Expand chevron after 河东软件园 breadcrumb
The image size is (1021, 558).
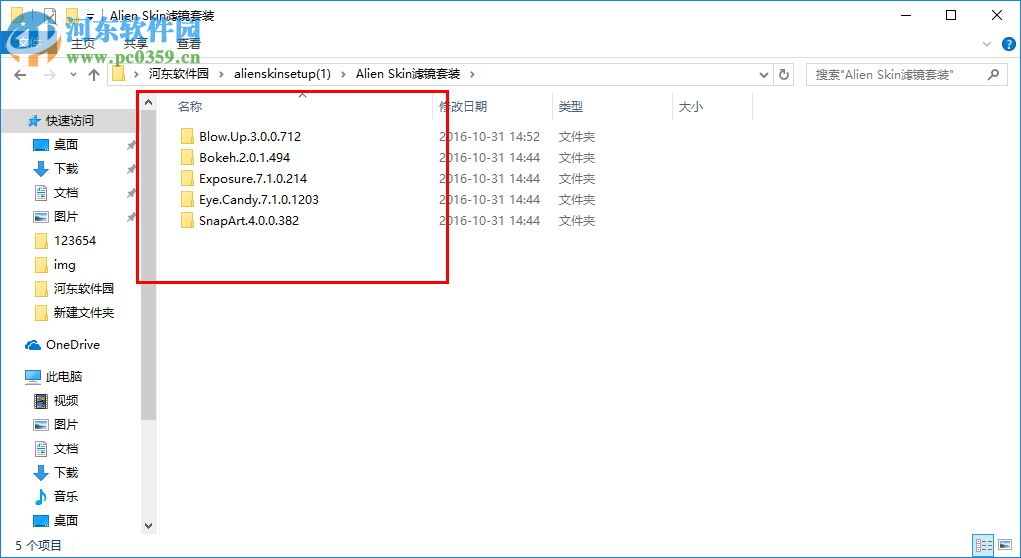point(221,74)
